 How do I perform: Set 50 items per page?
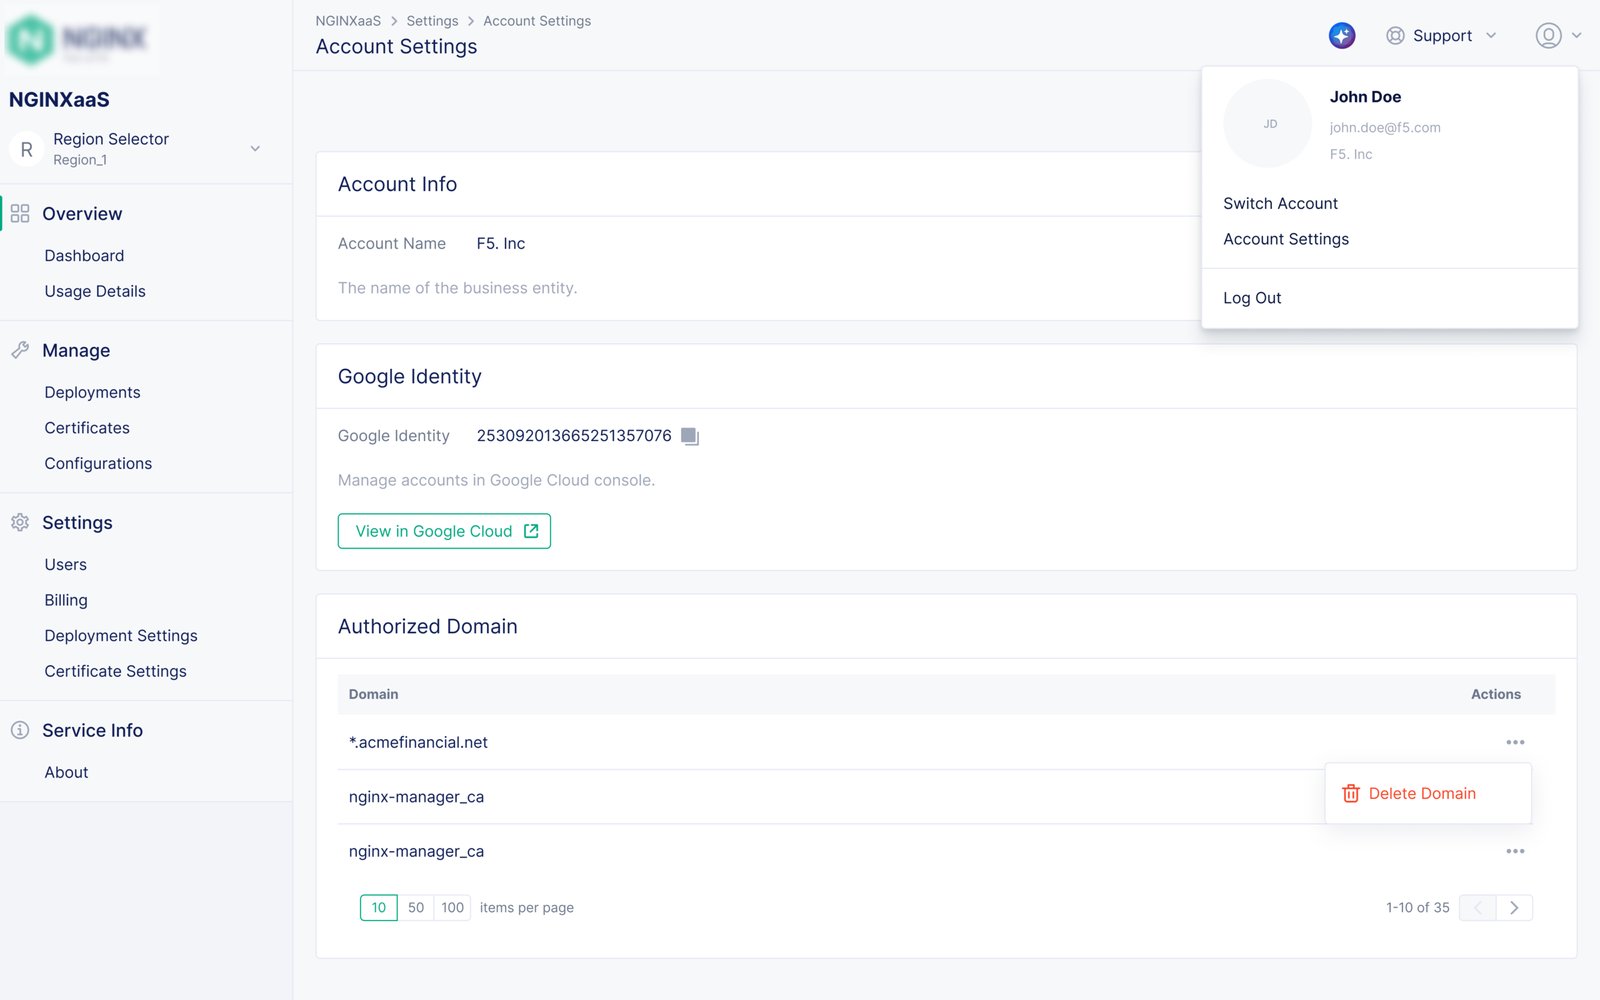(416, 908)
